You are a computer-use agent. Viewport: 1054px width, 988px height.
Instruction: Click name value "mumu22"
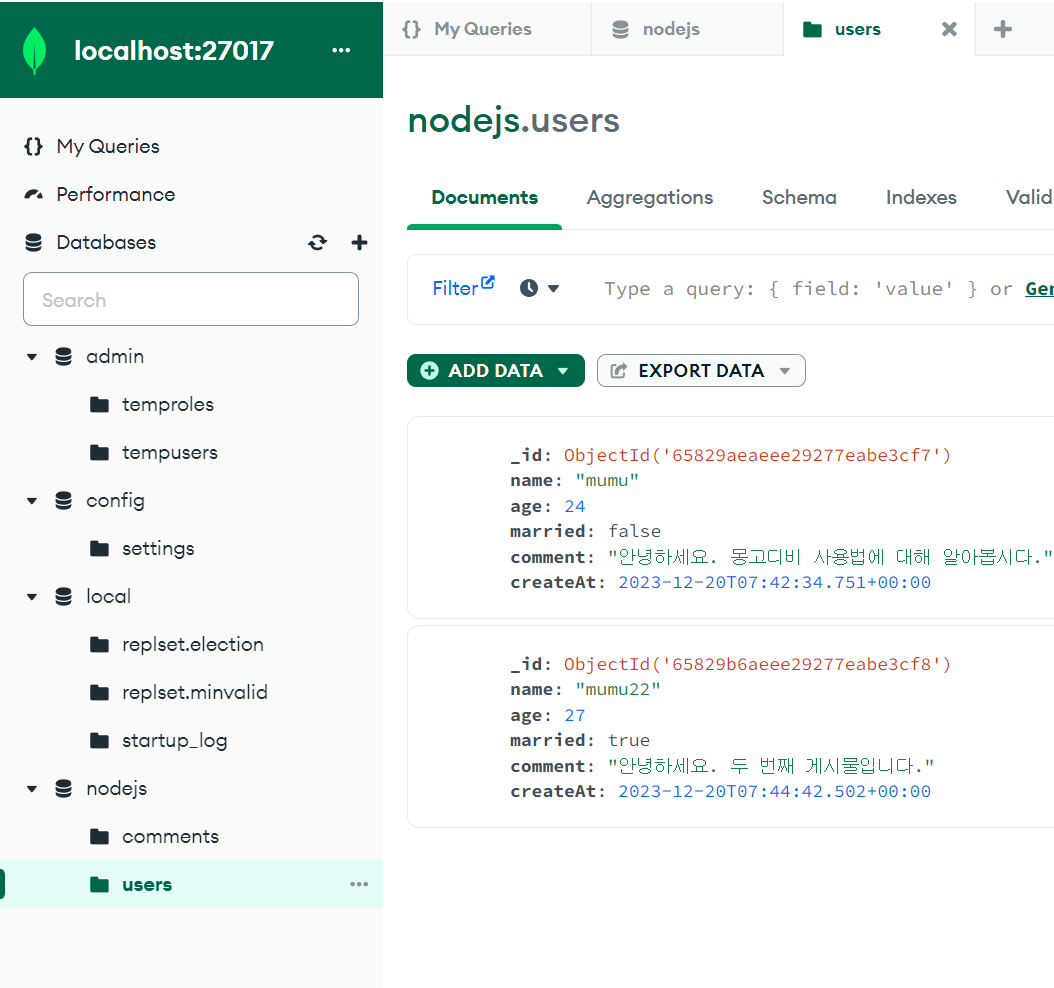click(618, 690)
